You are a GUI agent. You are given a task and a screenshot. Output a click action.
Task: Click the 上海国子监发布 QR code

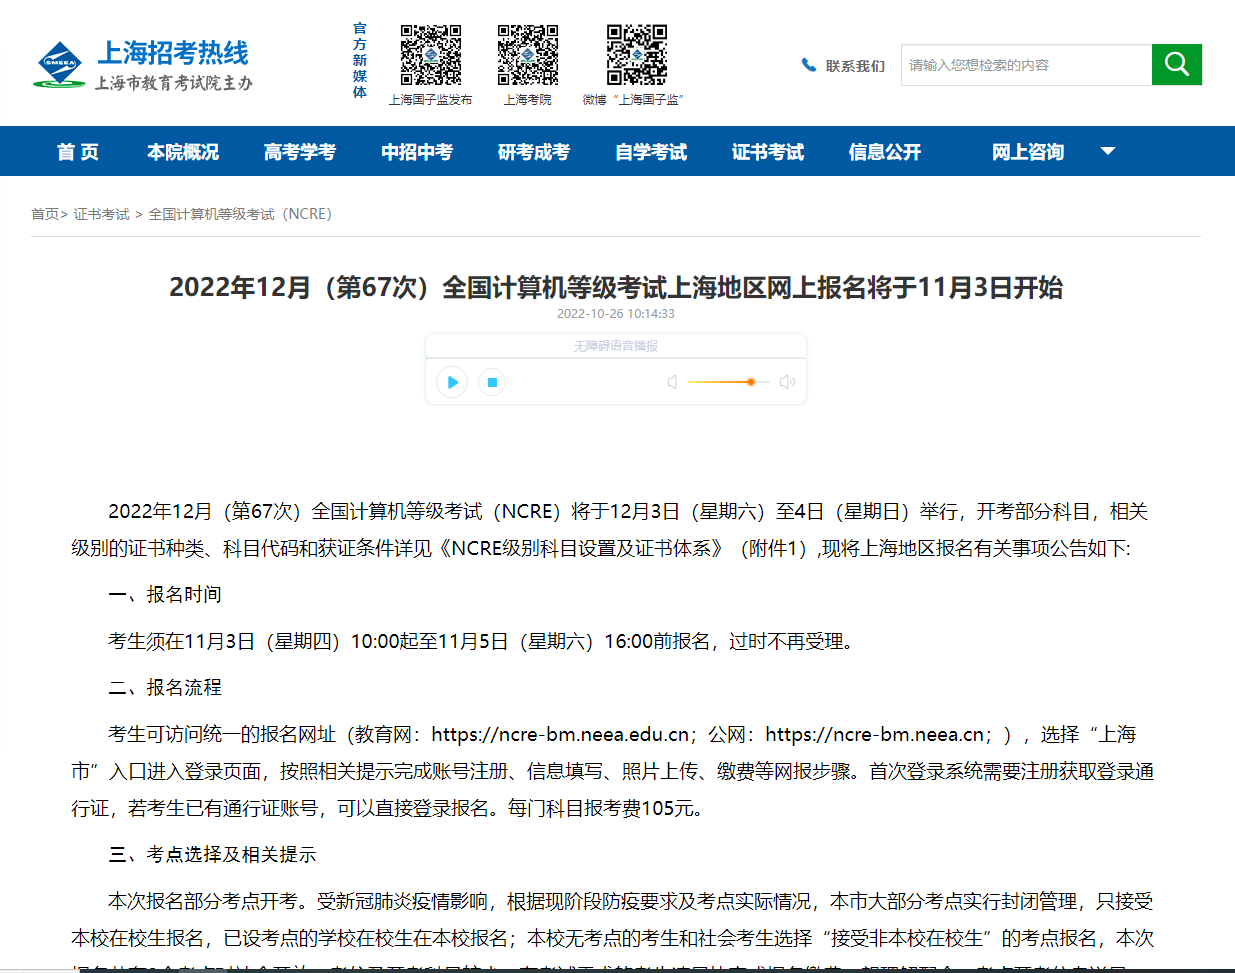pyautogui.click(x=431, y=55)
